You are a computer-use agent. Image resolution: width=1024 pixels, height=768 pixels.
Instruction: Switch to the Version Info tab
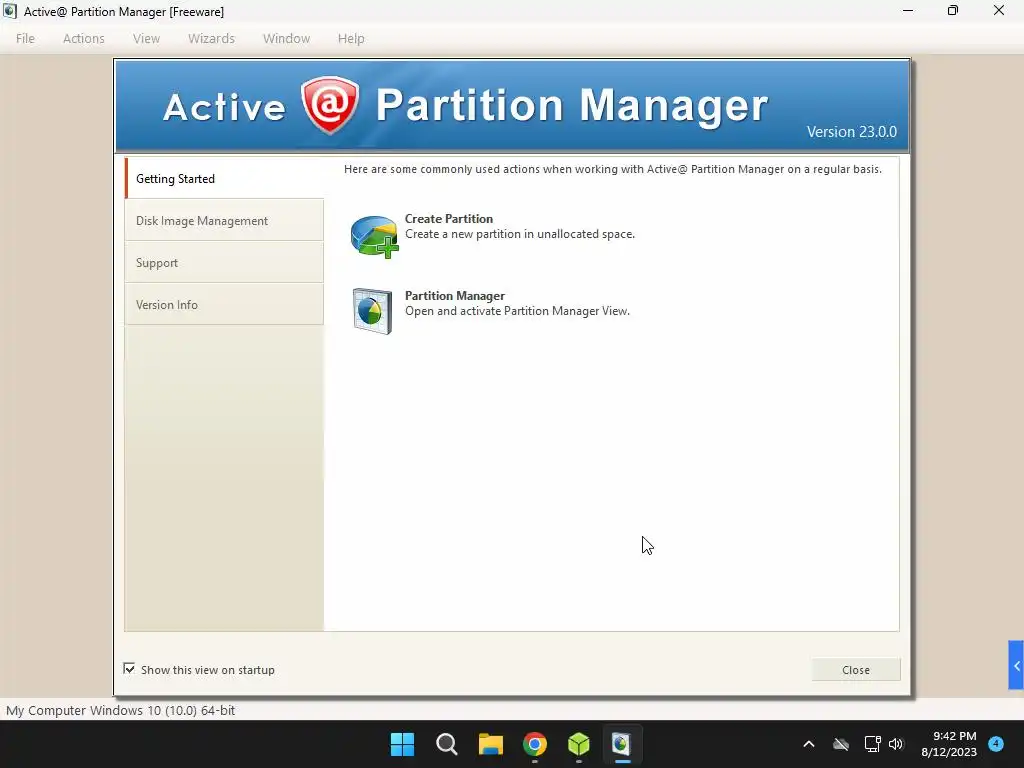pos(224,304)
